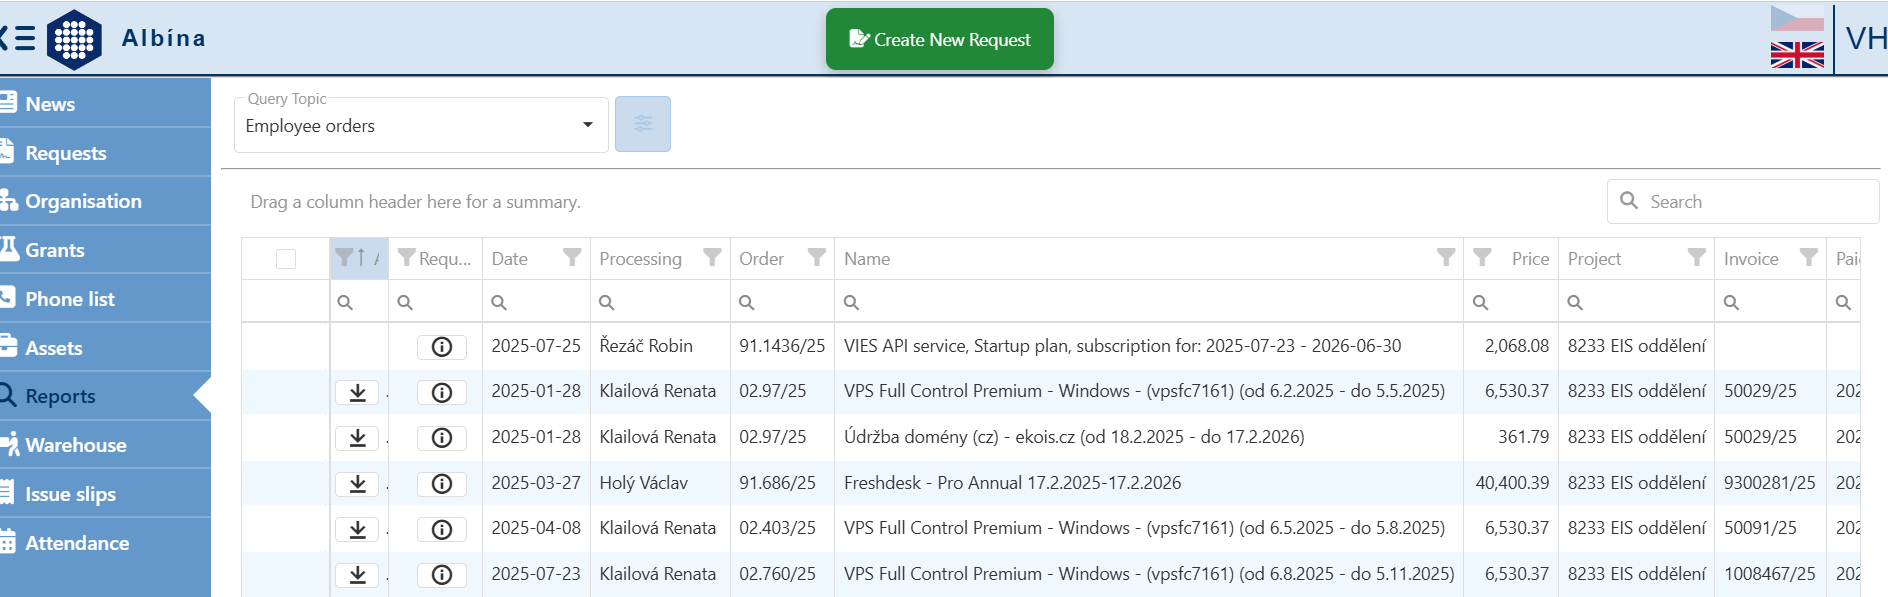The image size is (1888, 597).
Task: Sort table by Processing column header
Action: click(x=640, y=259)
